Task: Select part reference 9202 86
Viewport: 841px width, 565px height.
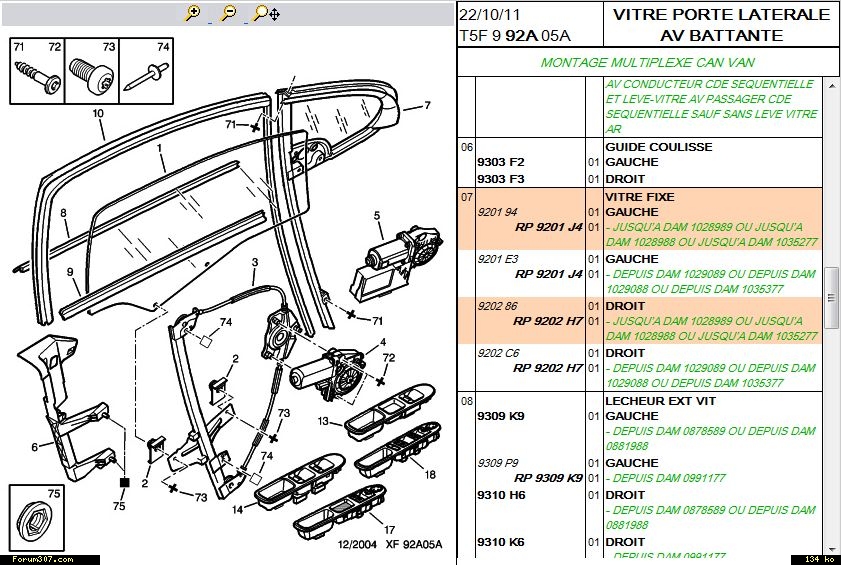Action: (497, 306)
